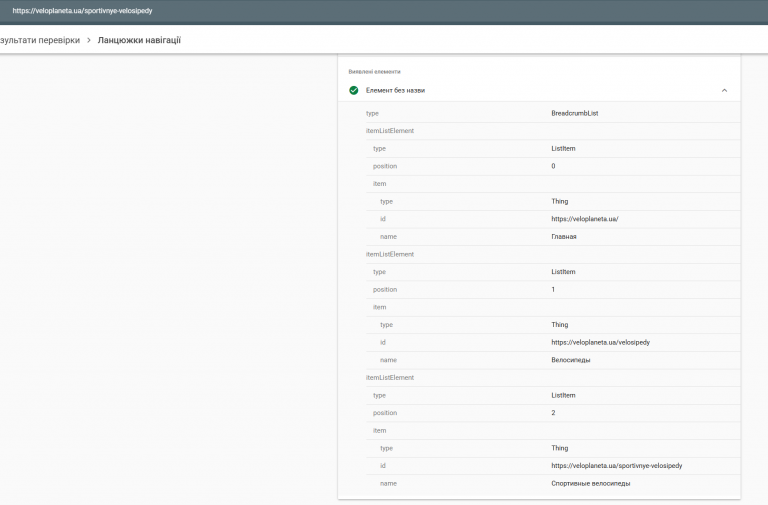Select the name value 'Главная'
768x505 pixels.
(x=564, y=237)
